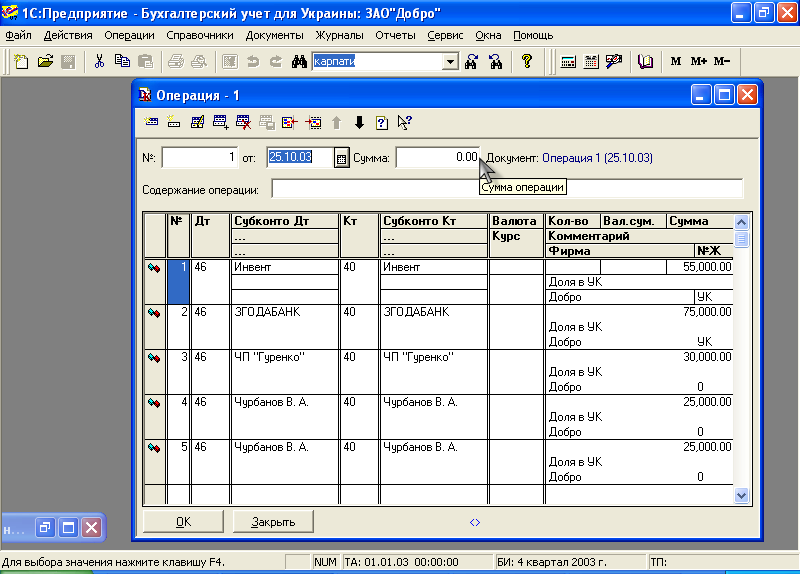This screenshot has height=574, width=800.
Task: Open the Отчеты menu
Action: 395,35
